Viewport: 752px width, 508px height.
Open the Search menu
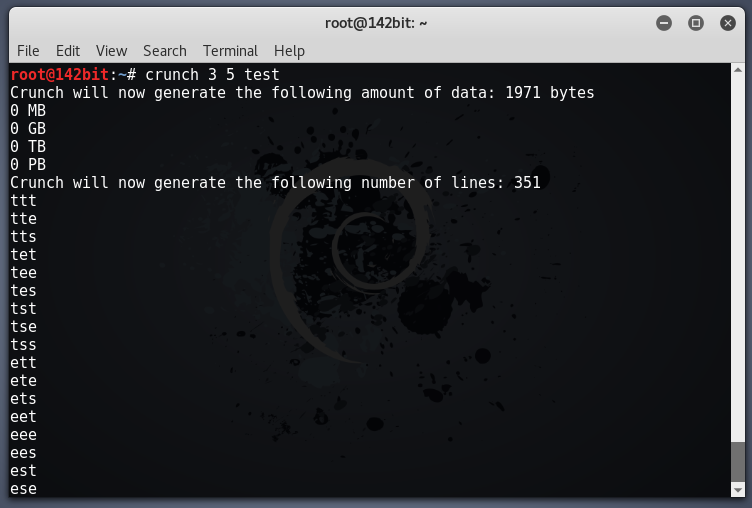pyautogui.click(x=164, y=51)
